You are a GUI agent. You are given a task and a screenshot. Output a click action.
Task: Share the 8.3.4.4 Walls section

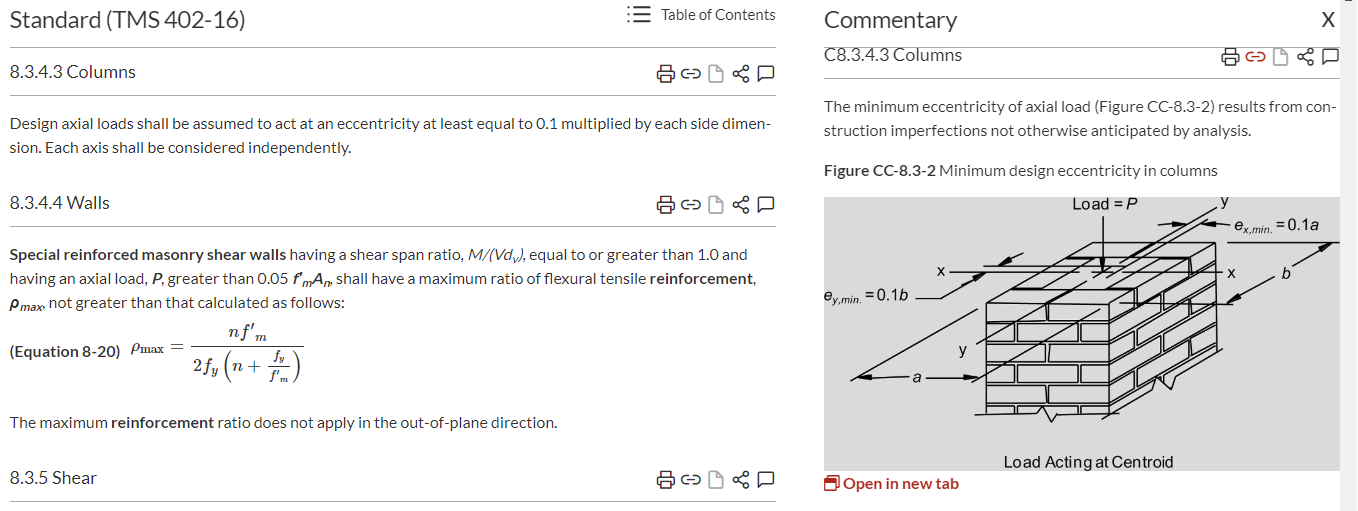pos(741,205)
